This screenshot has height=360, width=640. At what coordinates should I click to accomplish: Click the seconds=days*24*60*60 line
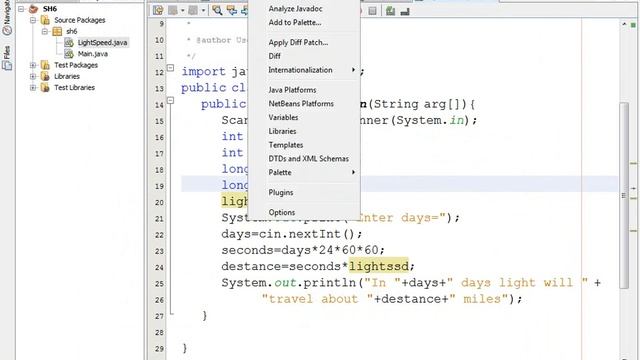pyautogui.click(x=303, y=250)
